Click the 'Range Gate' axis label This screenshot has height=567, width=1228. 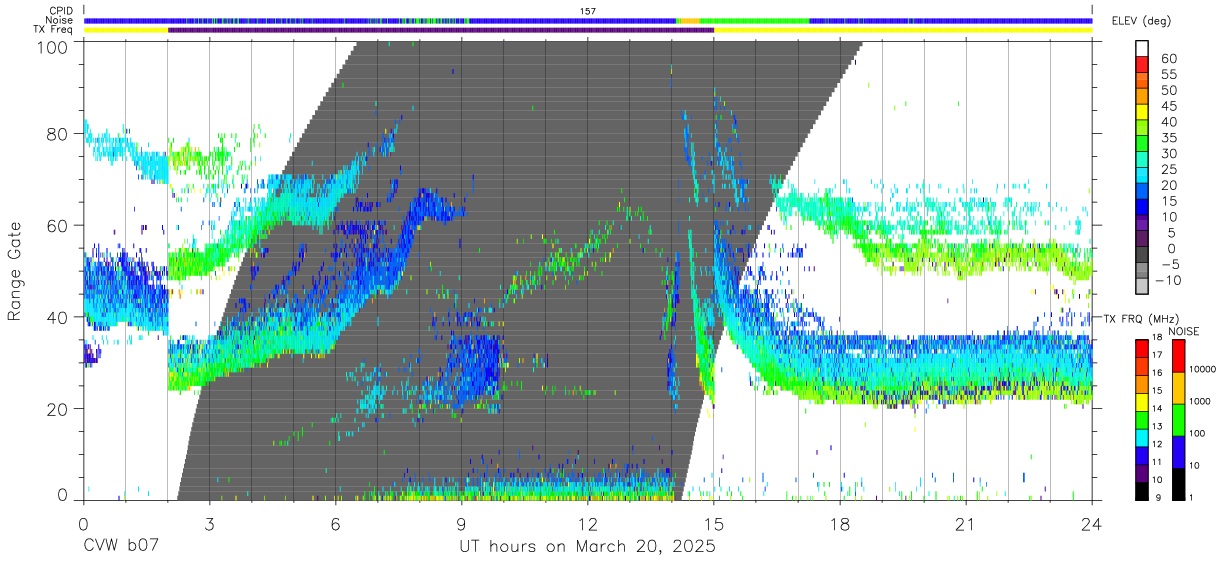tap(15, 273)
